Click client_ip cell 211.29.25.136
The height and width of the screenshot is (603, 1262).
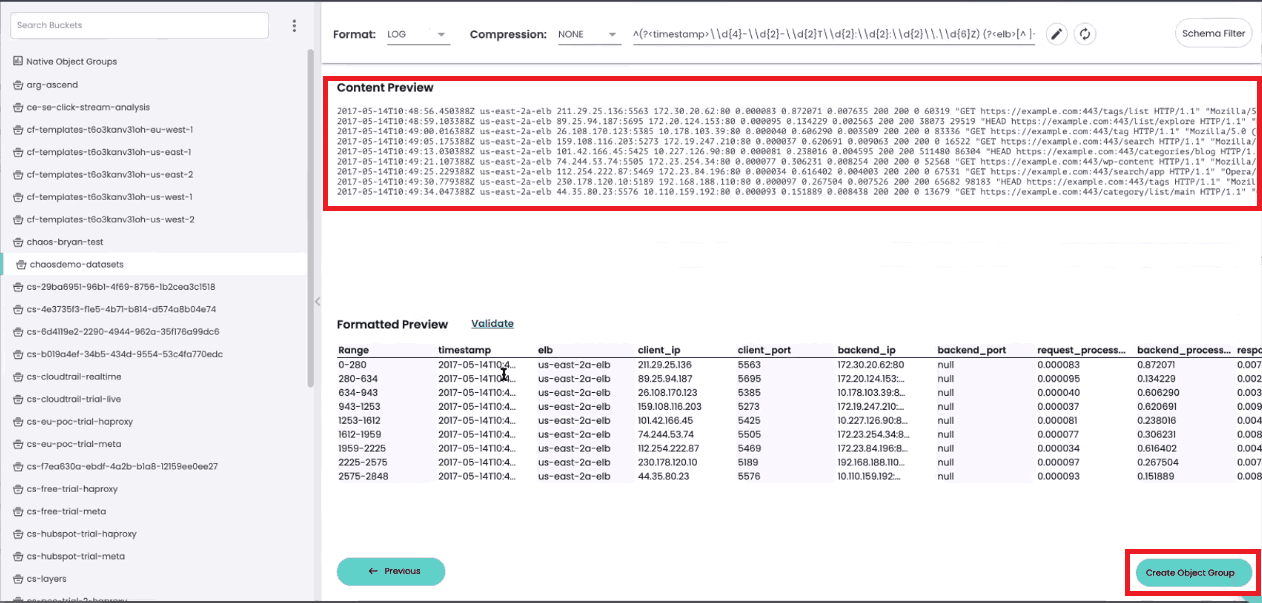pos(665,365)
